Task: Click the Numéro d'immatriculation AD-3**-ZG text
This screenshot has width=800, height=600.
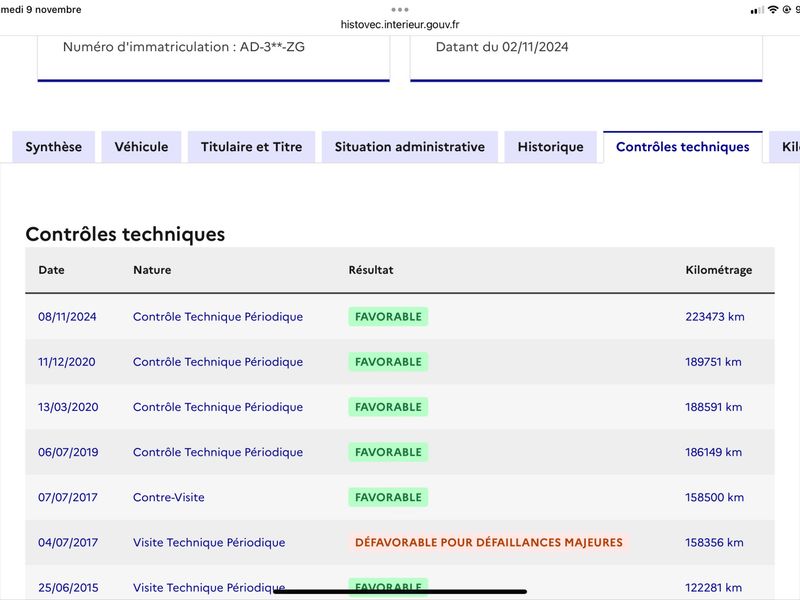Action: [x=184, y=47]
